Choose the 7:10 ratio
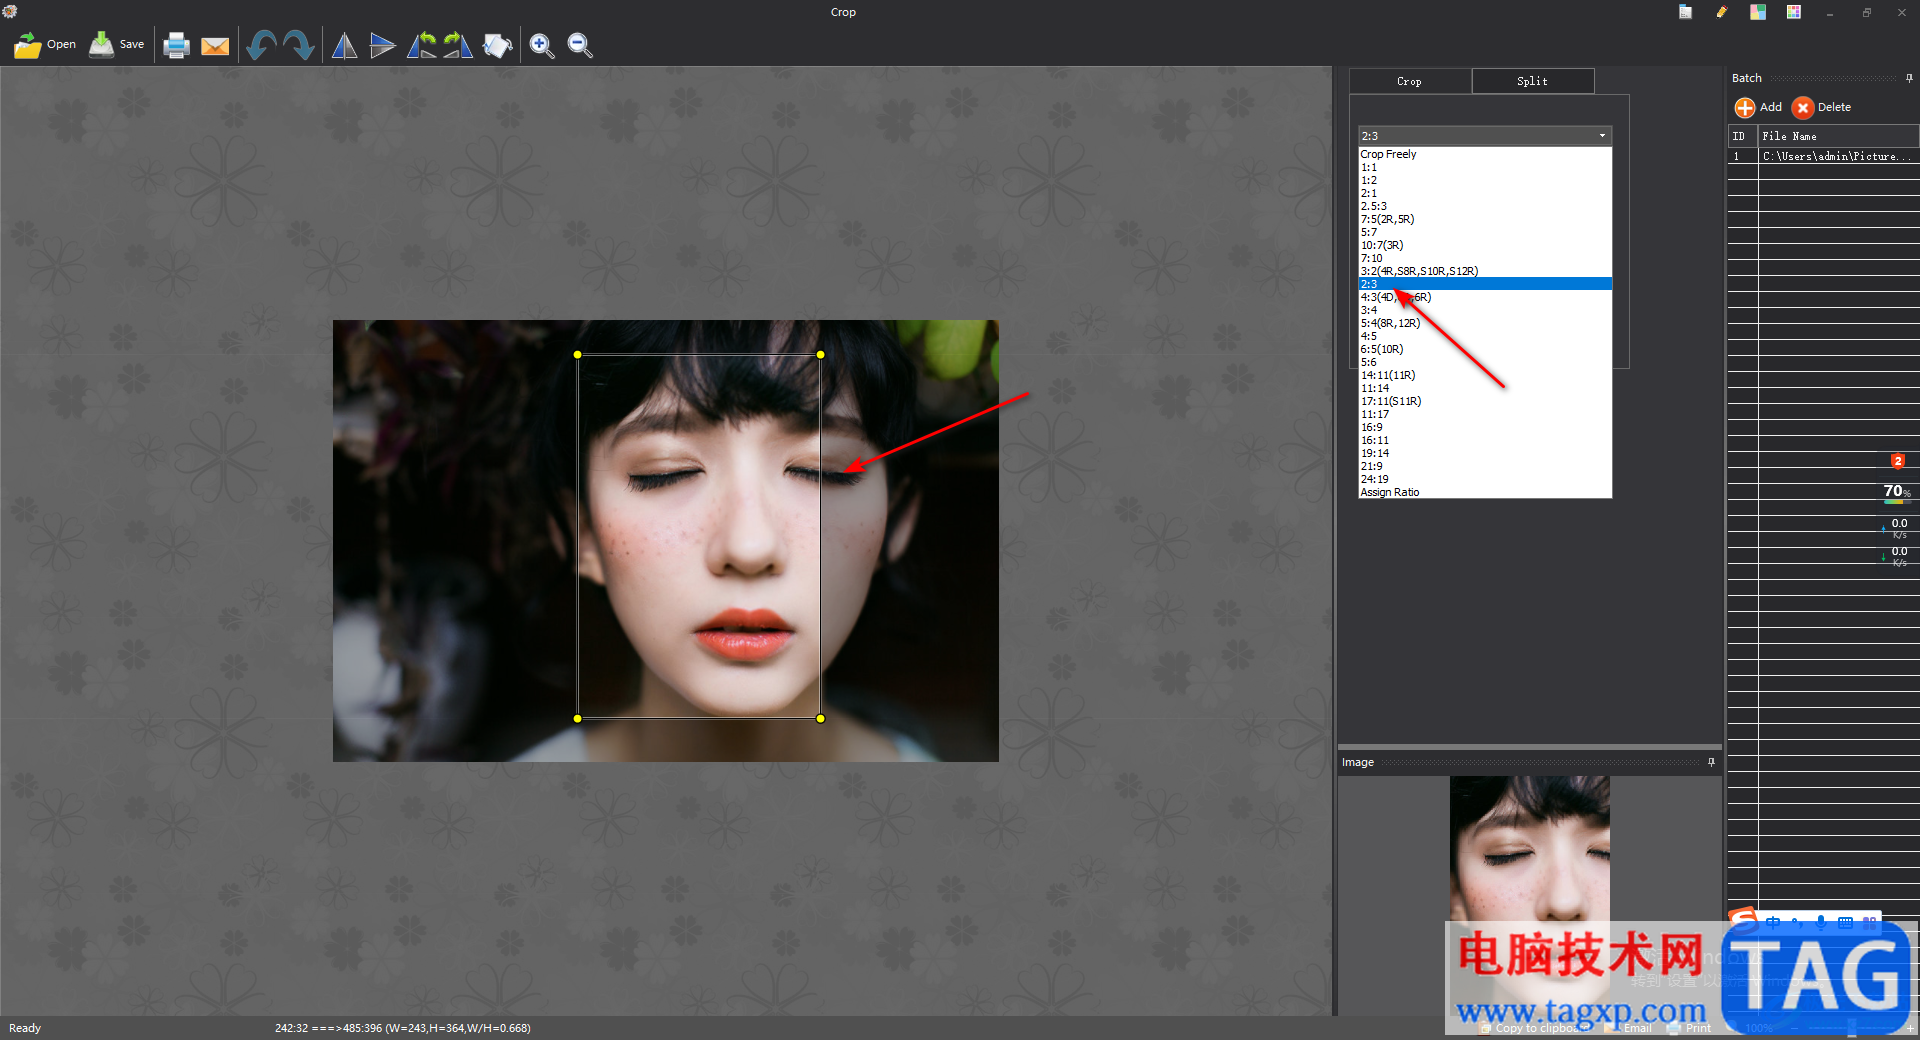The height and width of the screenshot is (1040, 1920). (x=1485, y=258)
